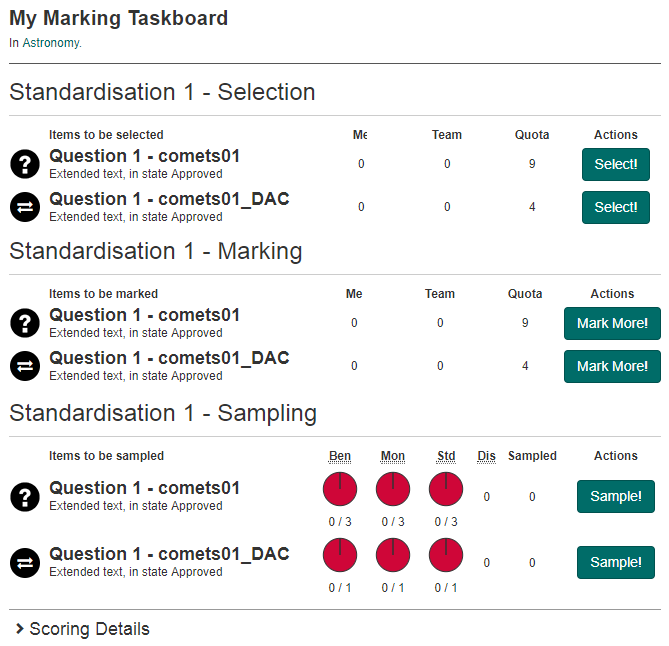The height and width of the screenshot is (646, 669).
Task: Click Std pie chart for comets01
Action: (446, 490)
